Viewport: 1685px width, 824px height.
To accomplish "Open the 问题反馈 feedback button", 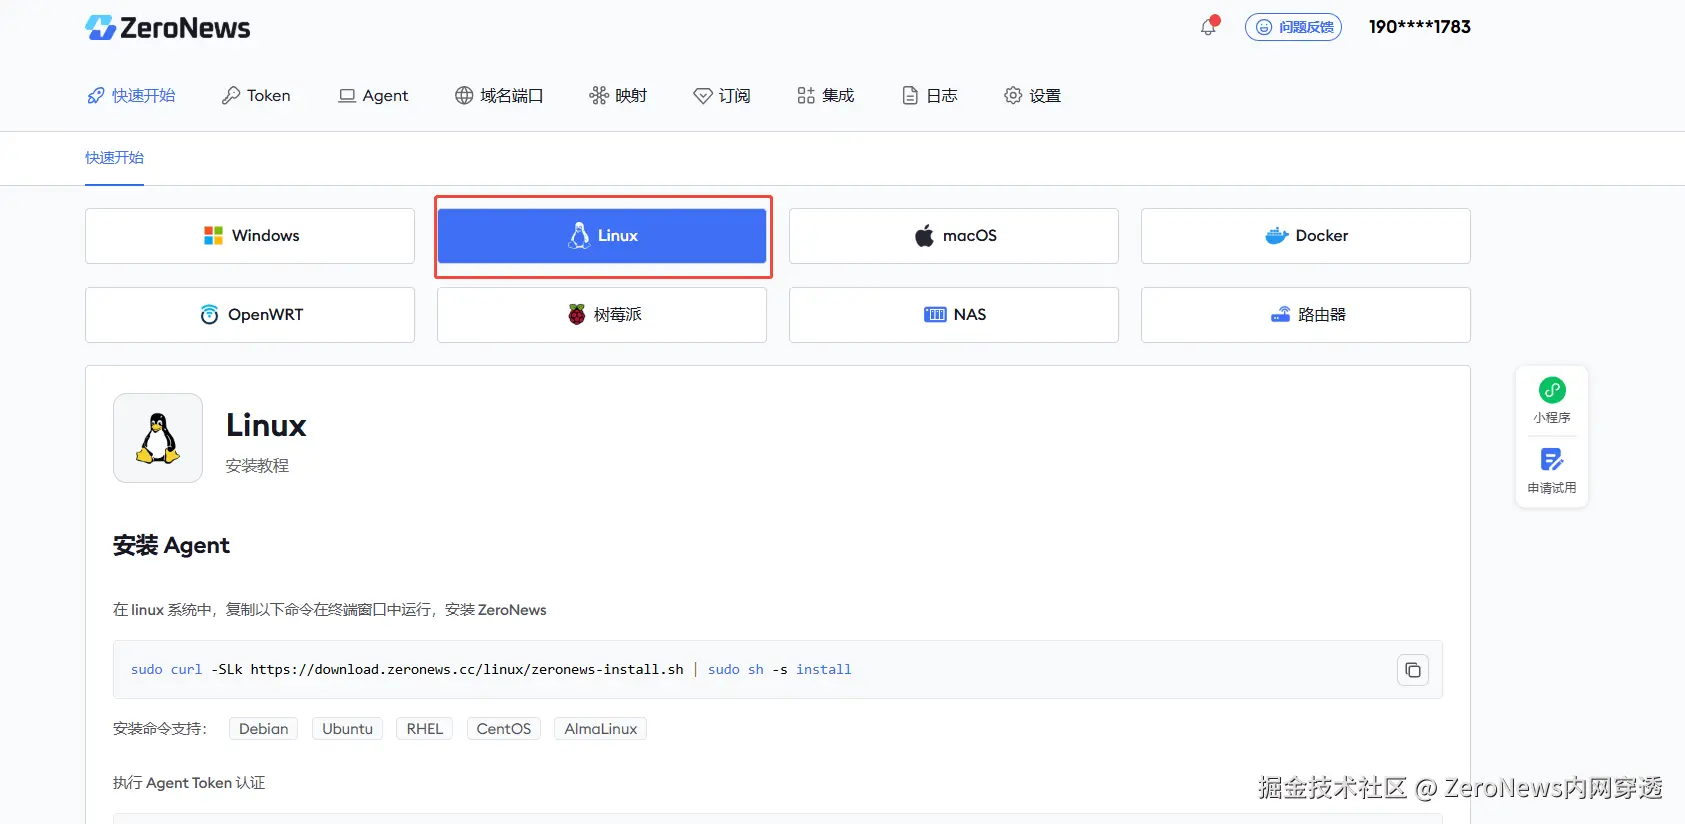I will [1293, 27].
